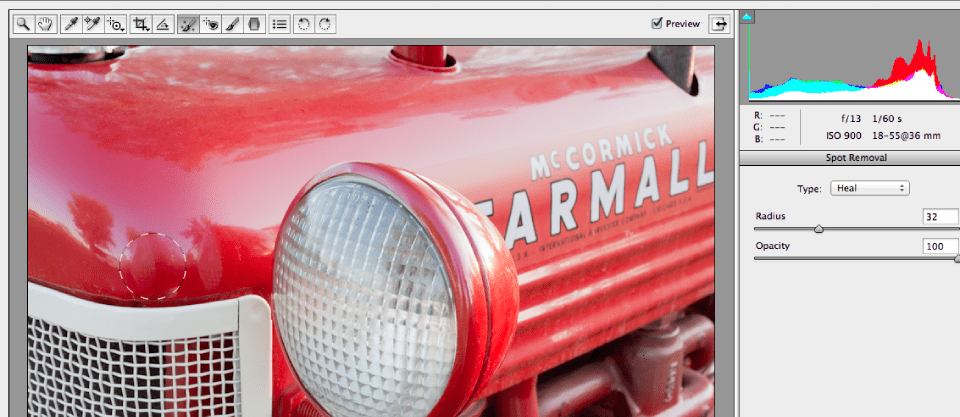Image resolution: width=960 pixels, height=417 pixels.
Task: Select the Adjustment Brush tool
Action: [232, 24]
